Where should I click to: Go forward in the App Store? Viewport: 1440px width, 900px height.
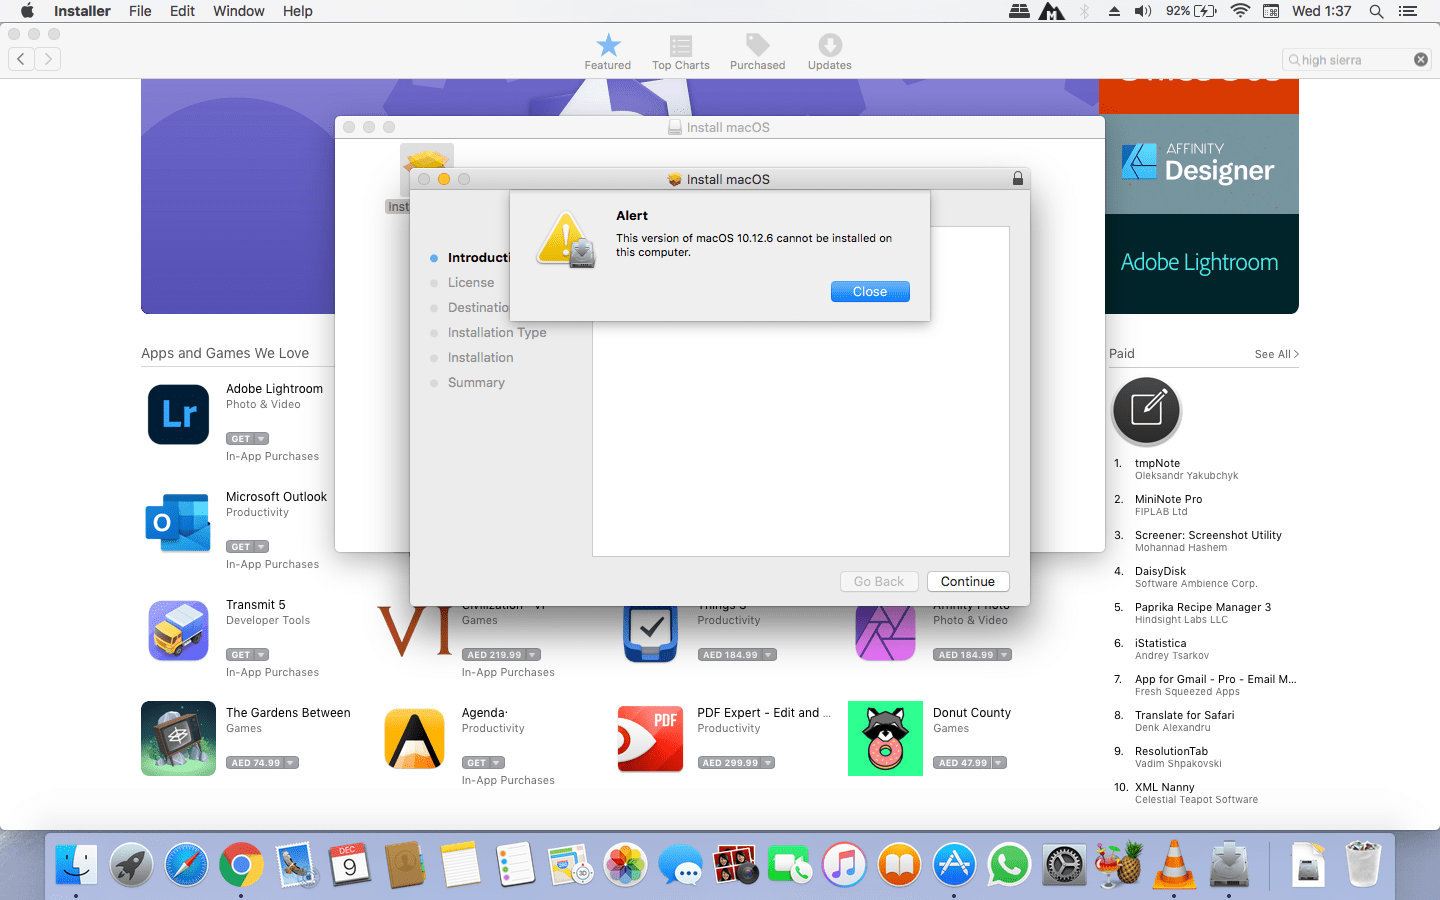48,59
